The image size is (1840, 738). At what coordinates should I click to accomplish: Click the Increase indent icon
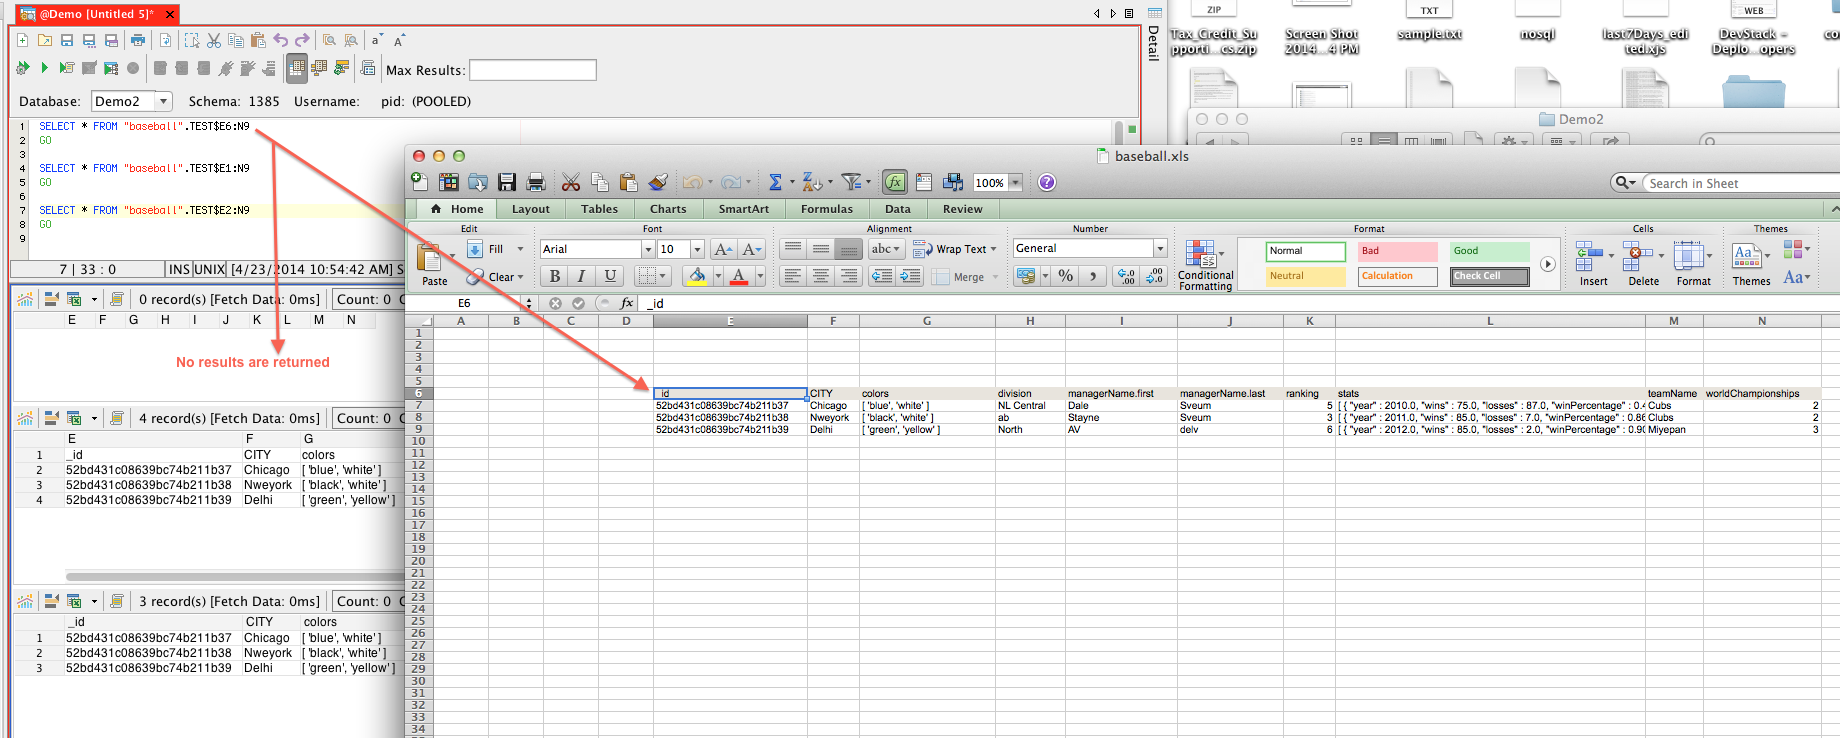click(910, 276)
